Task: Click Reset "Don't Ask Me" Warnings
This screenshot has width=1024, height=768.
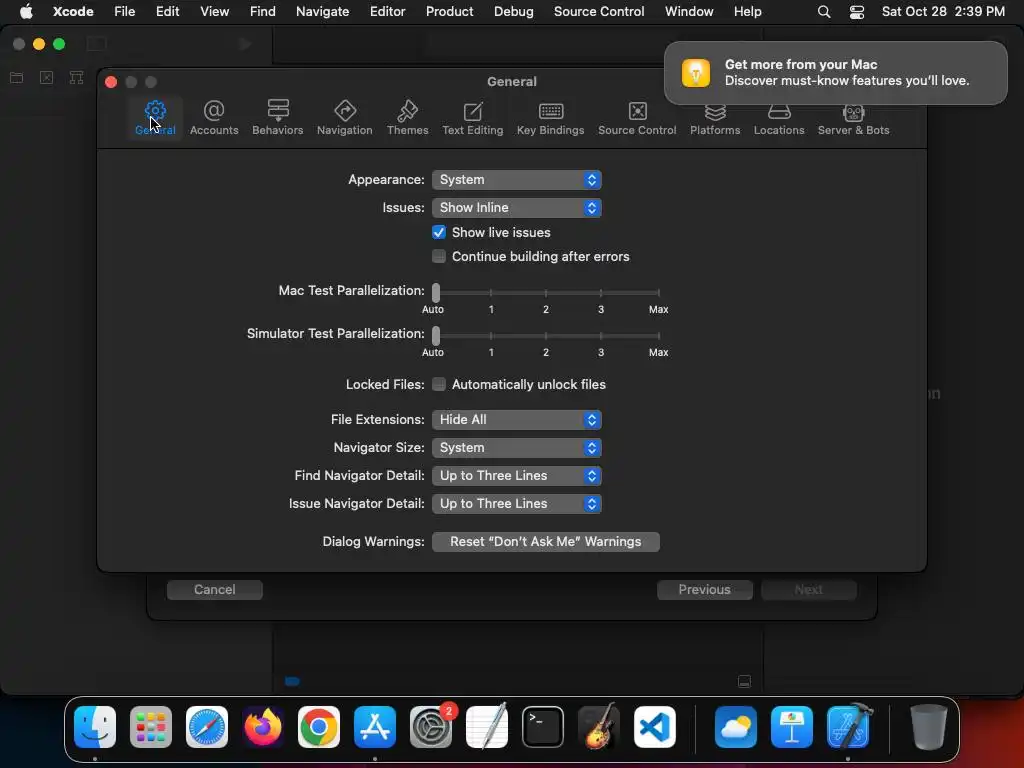Action: (546, 542)
